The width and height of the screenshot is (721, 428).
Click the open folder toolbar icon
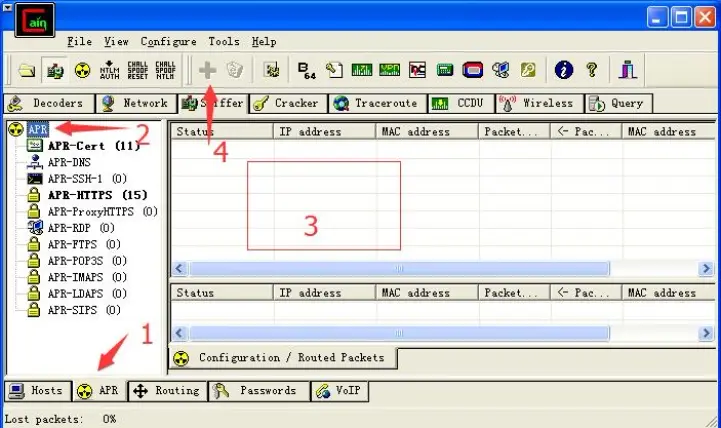27,70
